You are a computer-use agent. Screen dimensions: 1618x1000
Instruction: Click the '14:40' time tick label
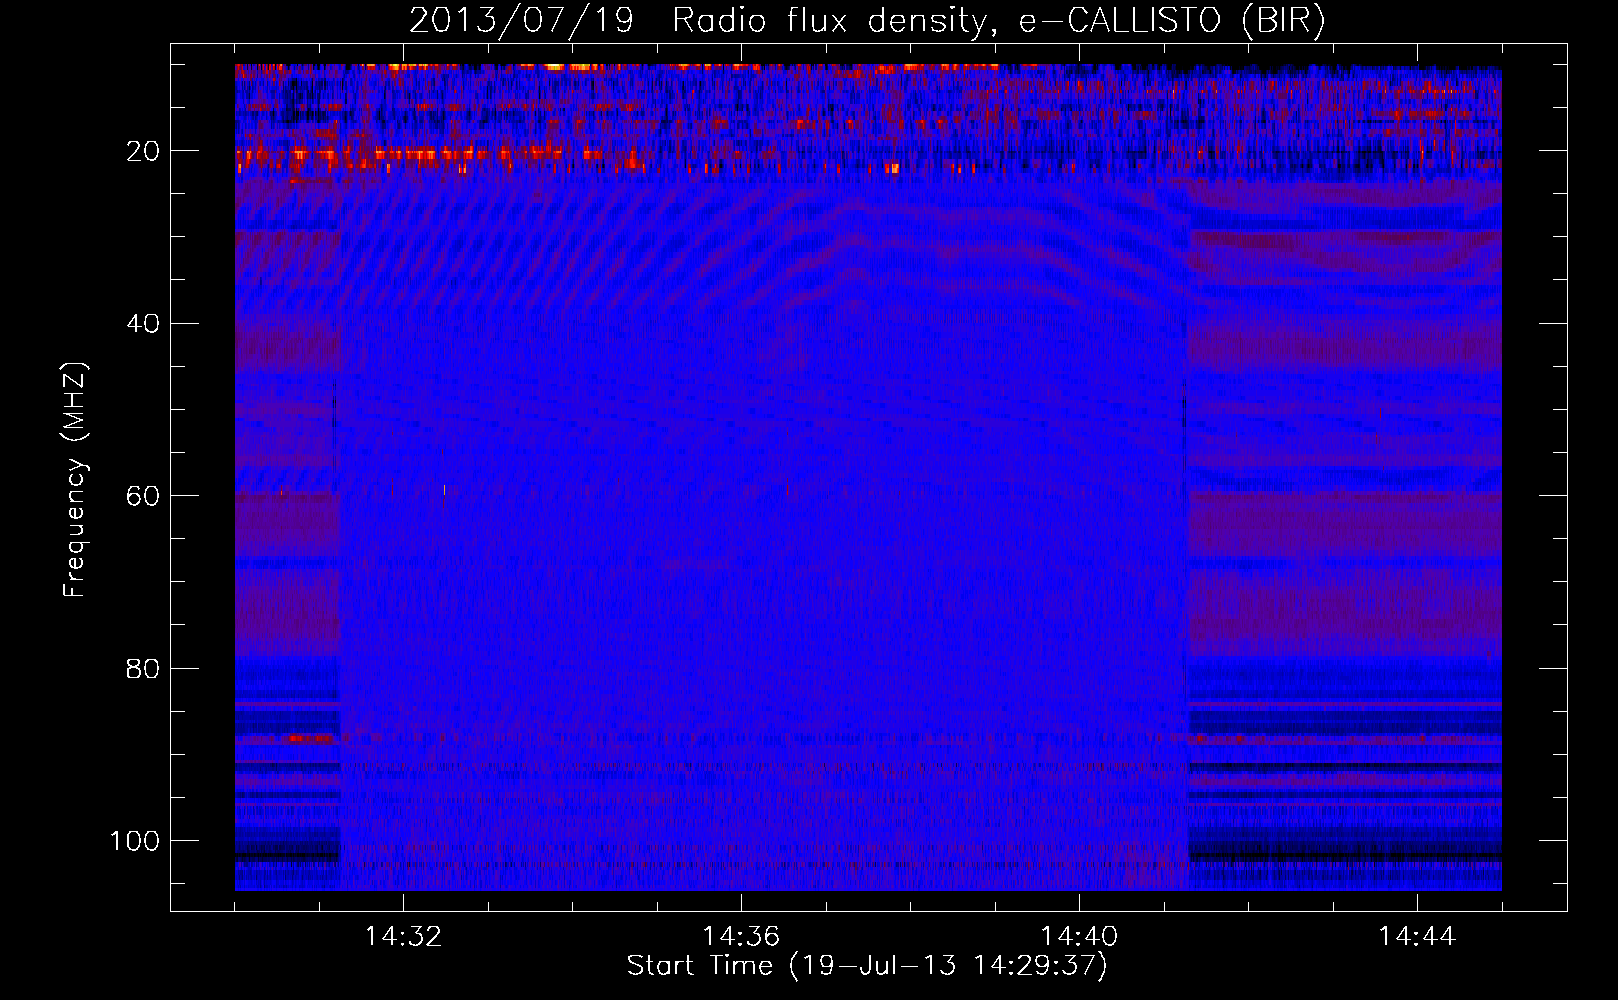pyautogui.click(x=1079, y=937)
